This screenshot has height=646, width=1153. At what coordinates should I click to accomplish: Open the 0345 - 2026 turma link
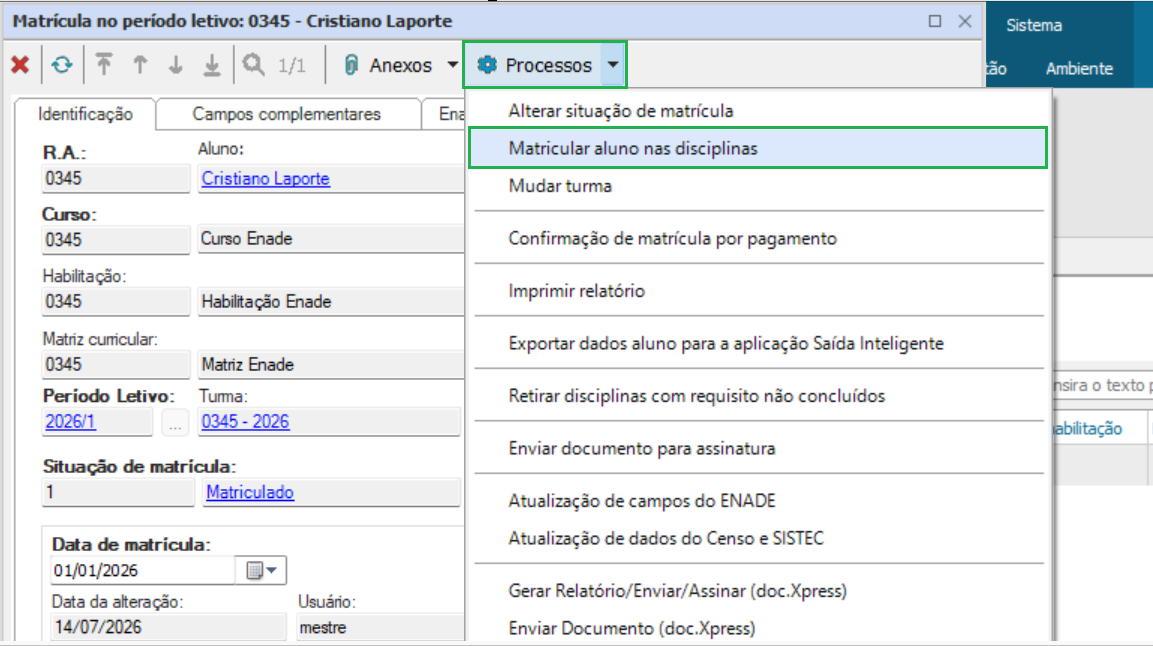[246, 422]
